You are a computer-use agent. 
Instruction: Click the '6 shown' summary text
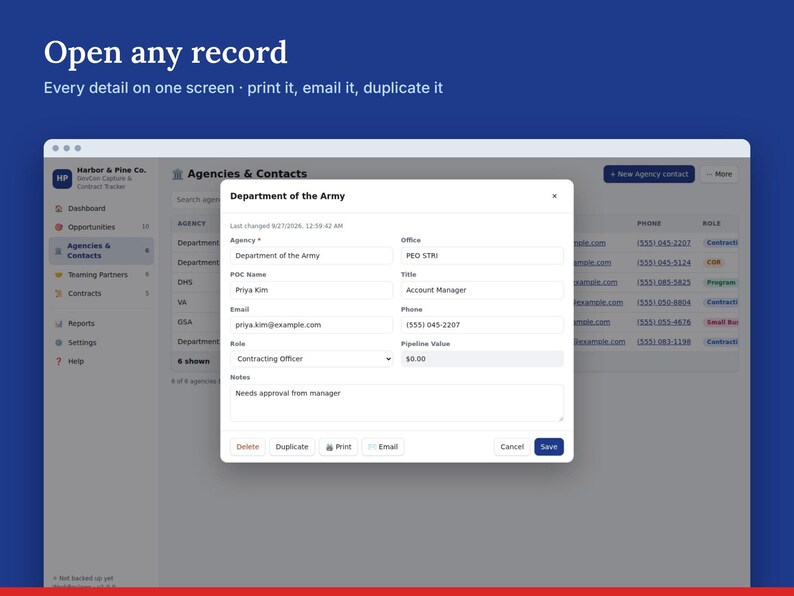click(193, 361)
